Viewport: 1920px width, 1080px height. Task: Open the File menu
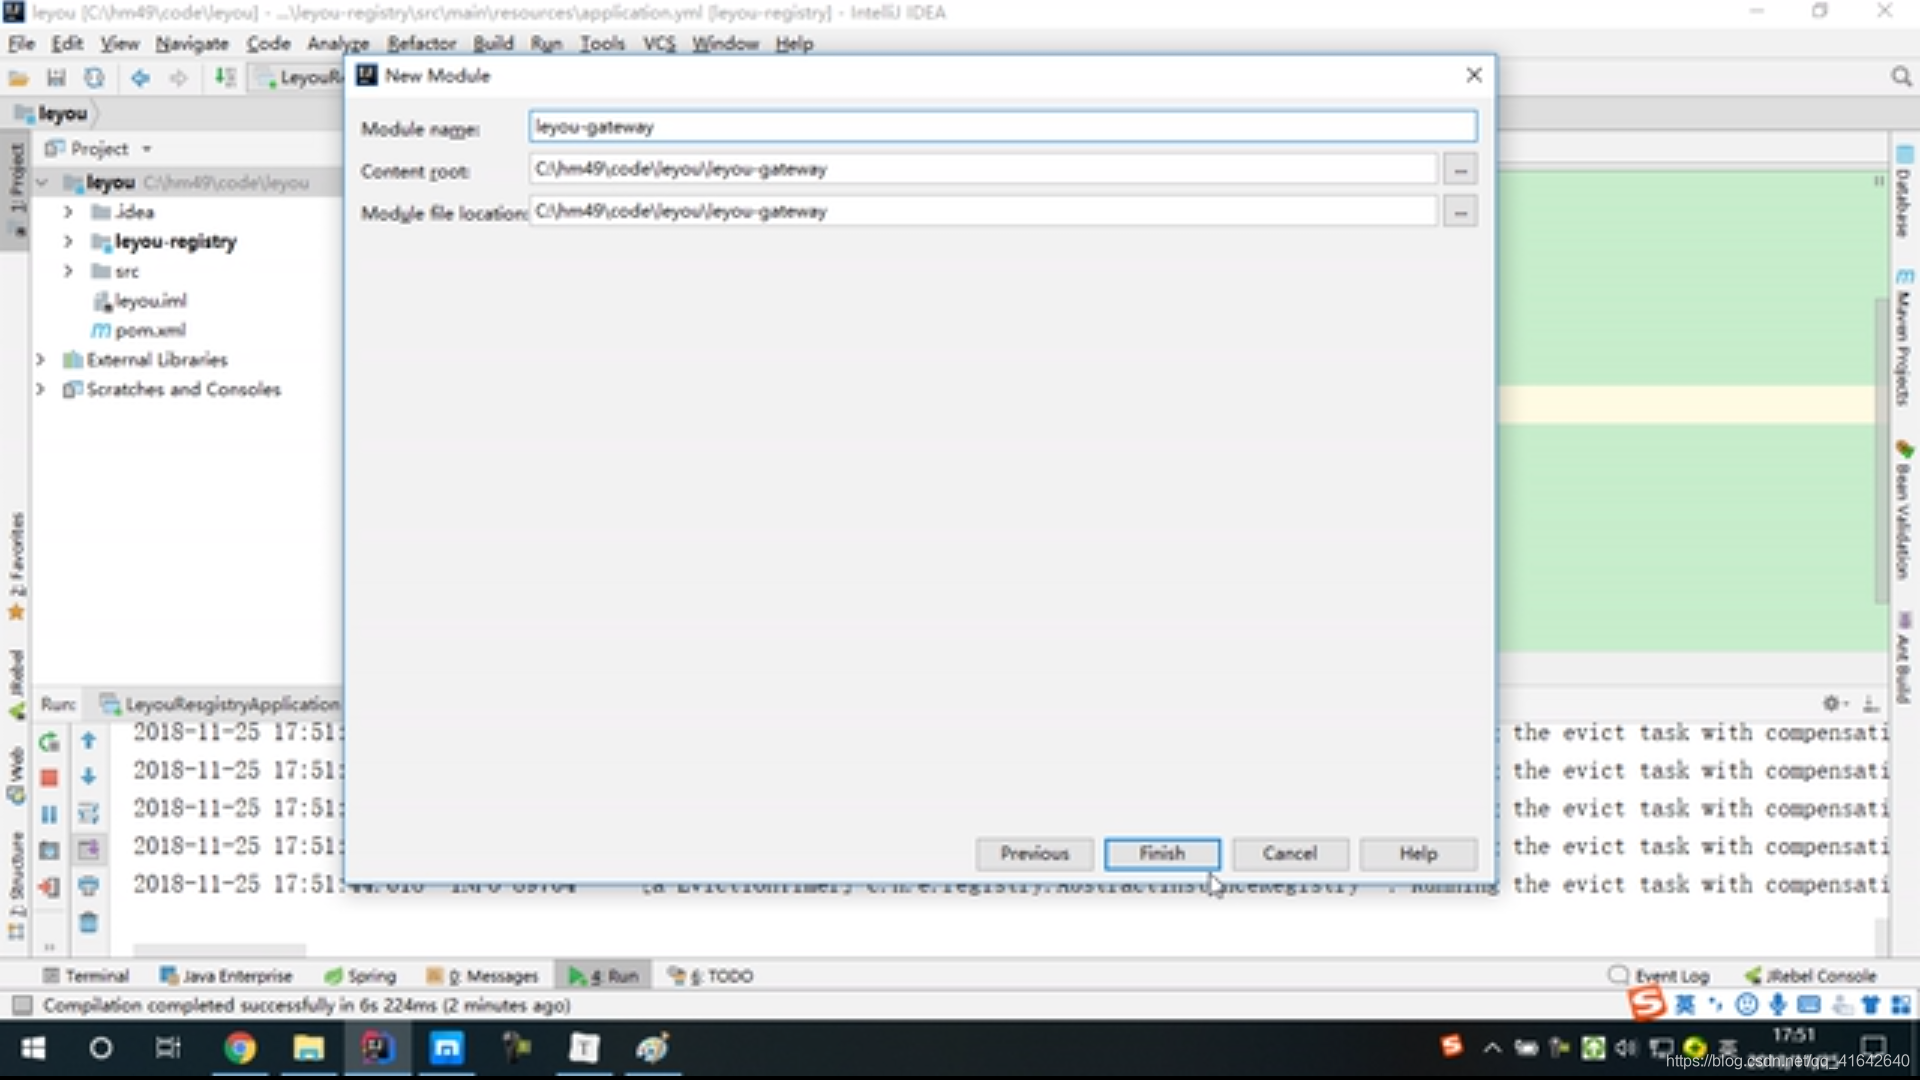[x=21, y=43]
